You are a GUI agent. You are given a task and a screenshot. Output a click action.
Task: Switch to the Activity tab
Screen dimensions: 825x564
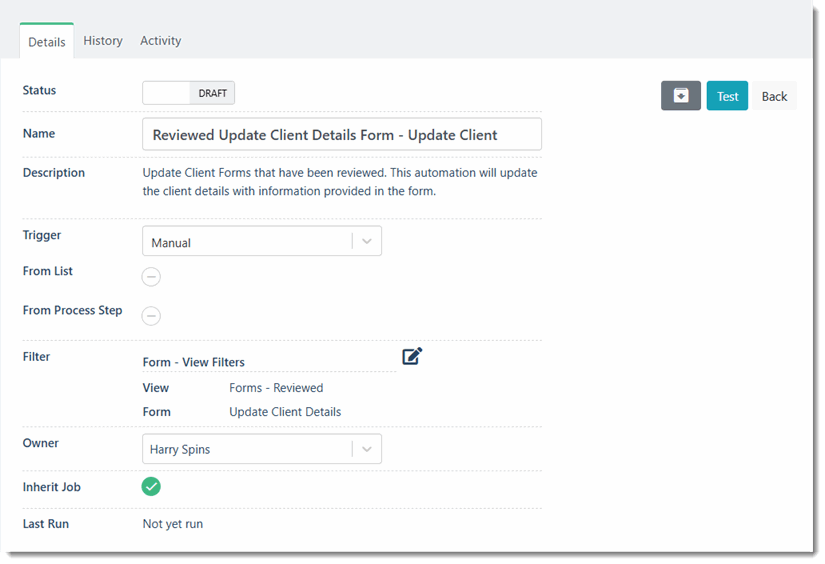(160, 41)
